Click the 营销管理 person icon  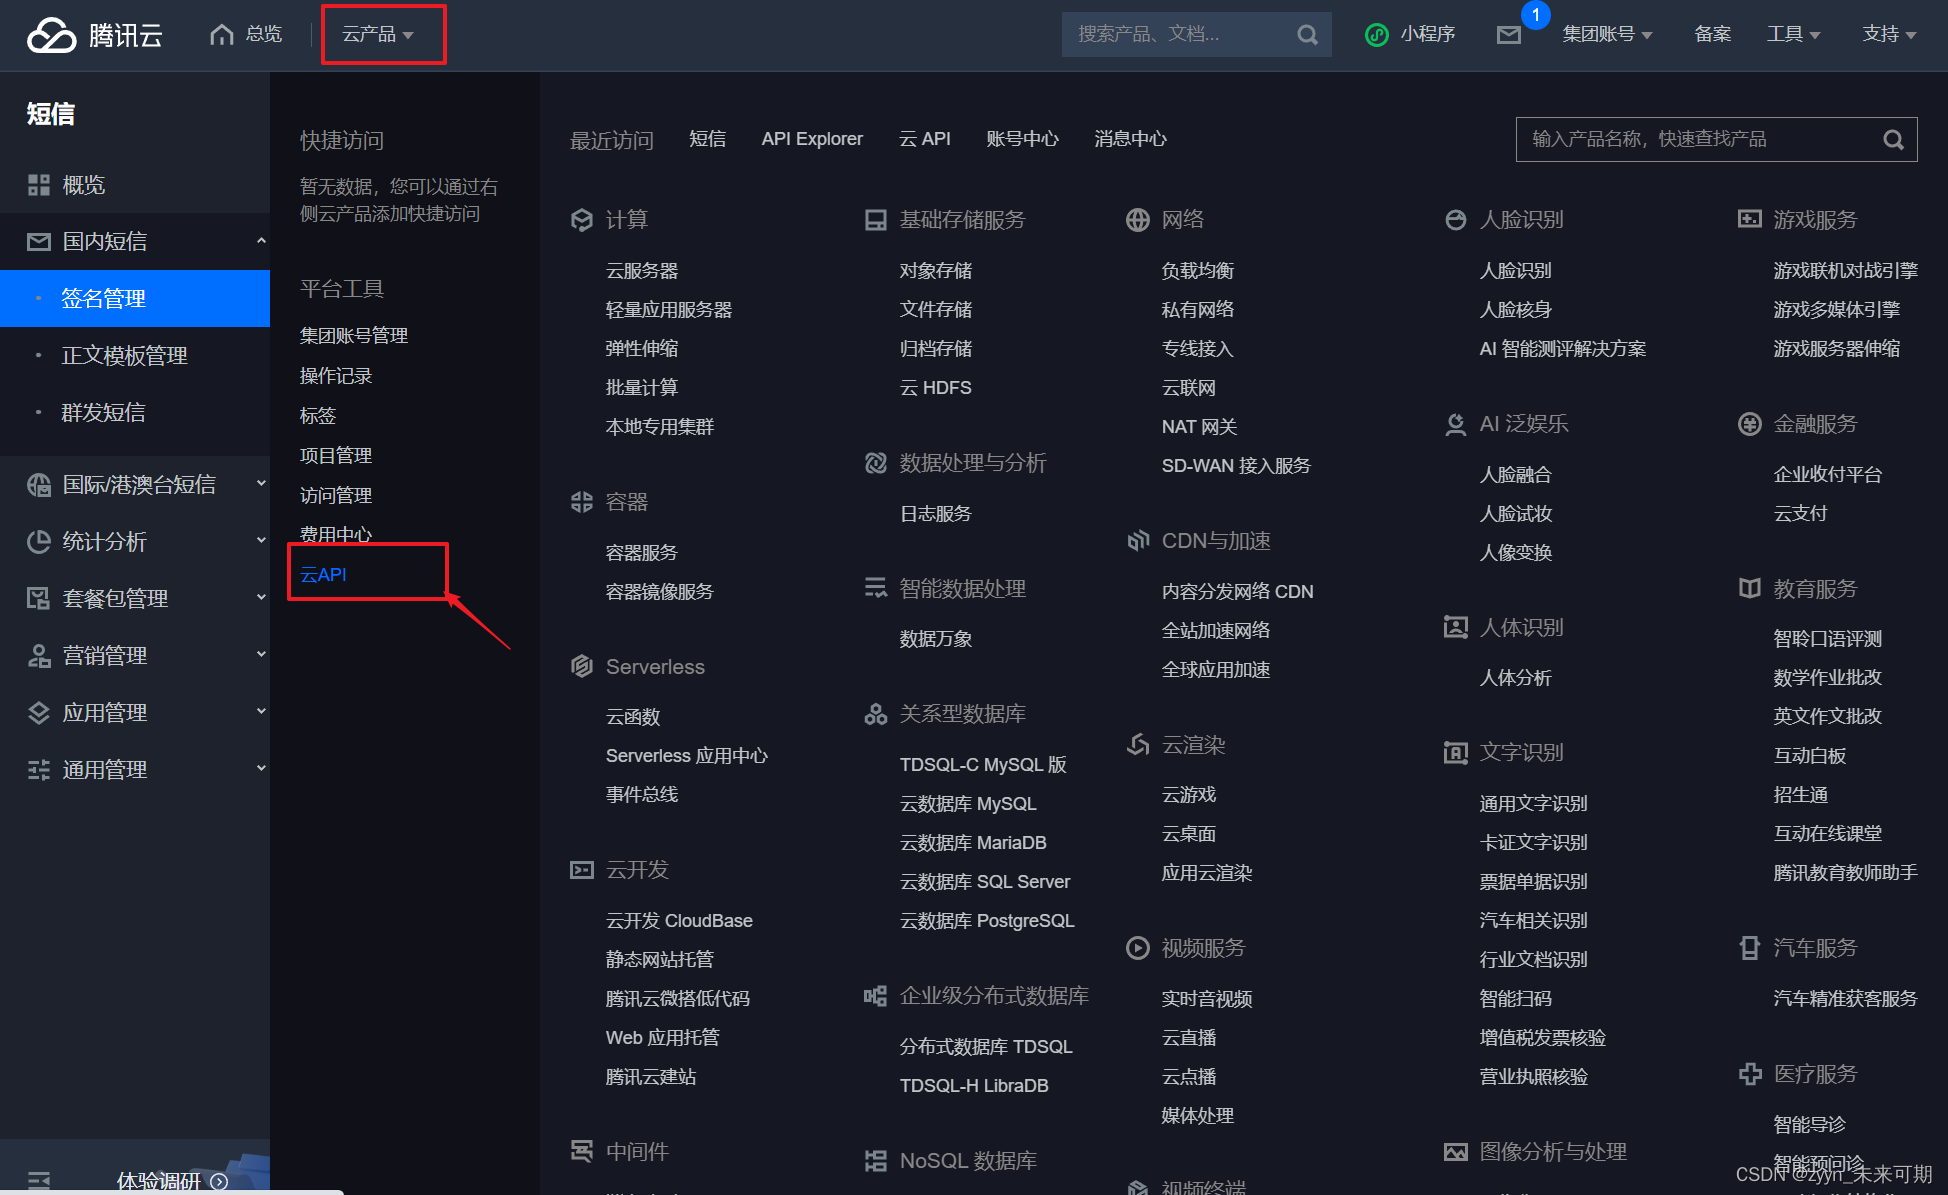click(x=39, y=656)
